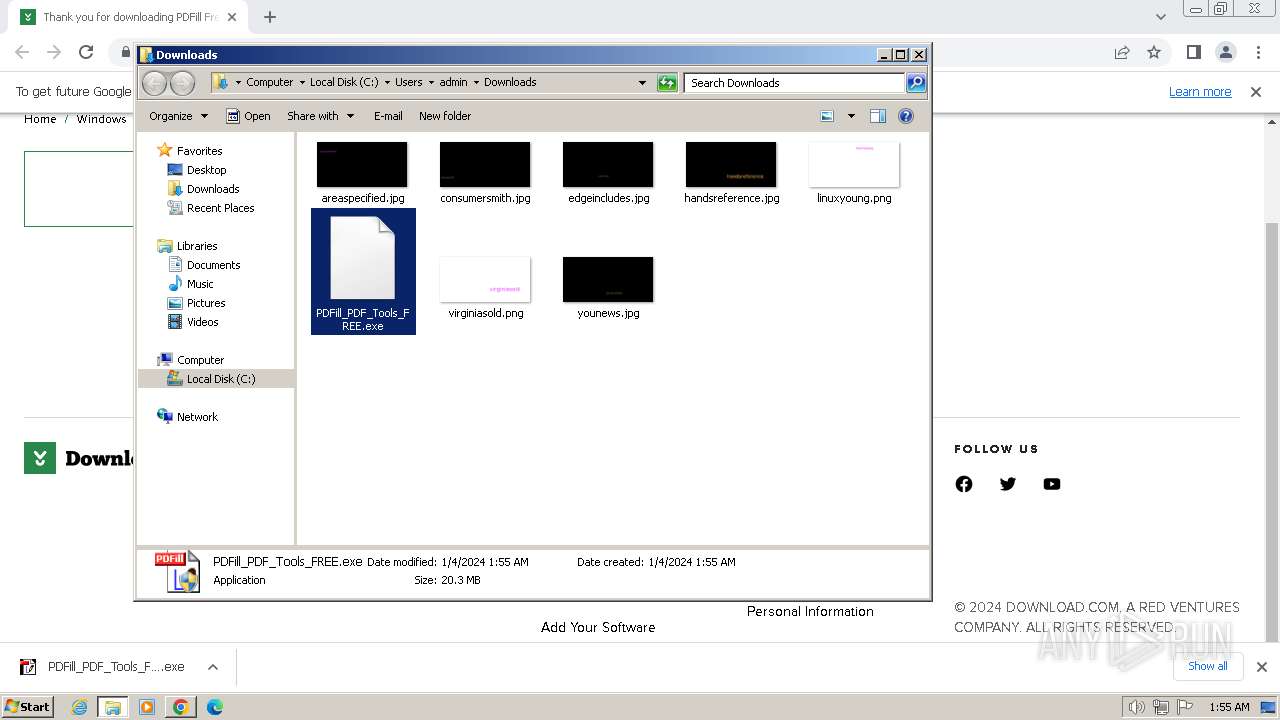Click Open in Explorer toolbar
The image size is (1280, 720).
[x=248, y=116]
